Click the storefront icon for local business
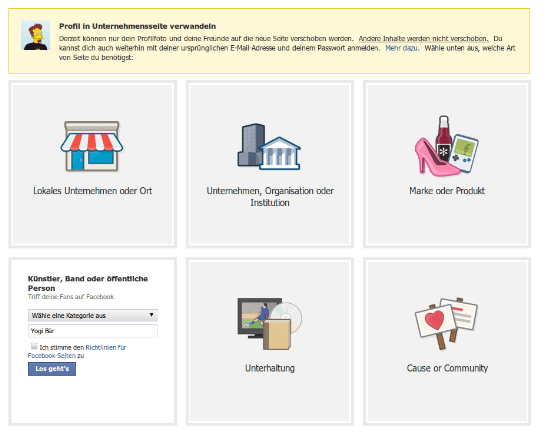 92,146
